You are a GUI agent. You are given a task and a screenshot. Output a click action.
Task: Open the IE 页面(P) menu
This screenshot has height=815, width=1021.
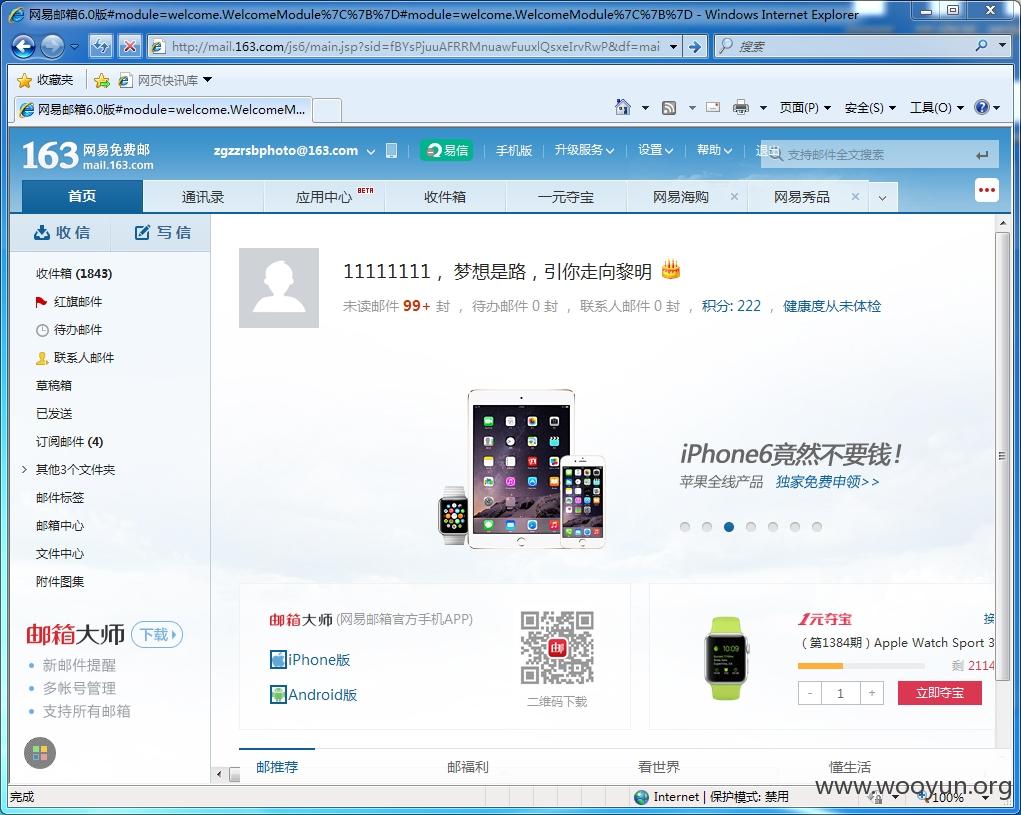[805, 107]
